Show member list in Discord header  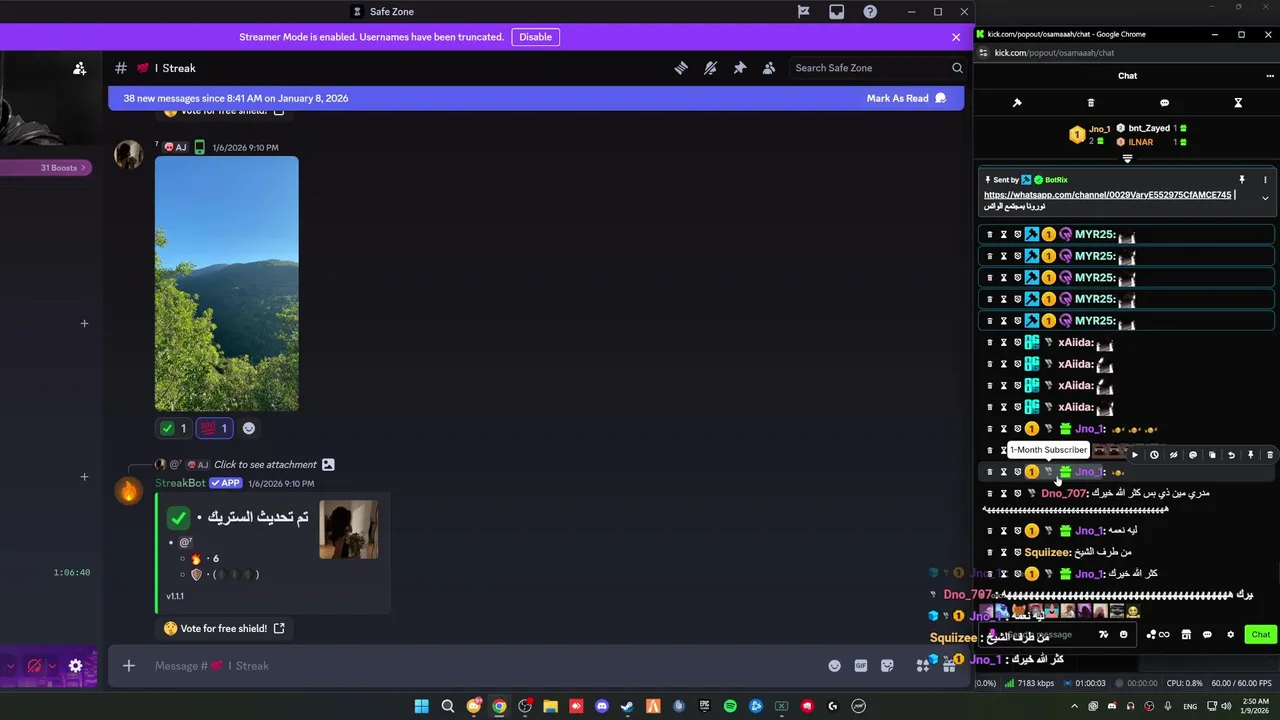pyautogui.click(x=769, y=68)
